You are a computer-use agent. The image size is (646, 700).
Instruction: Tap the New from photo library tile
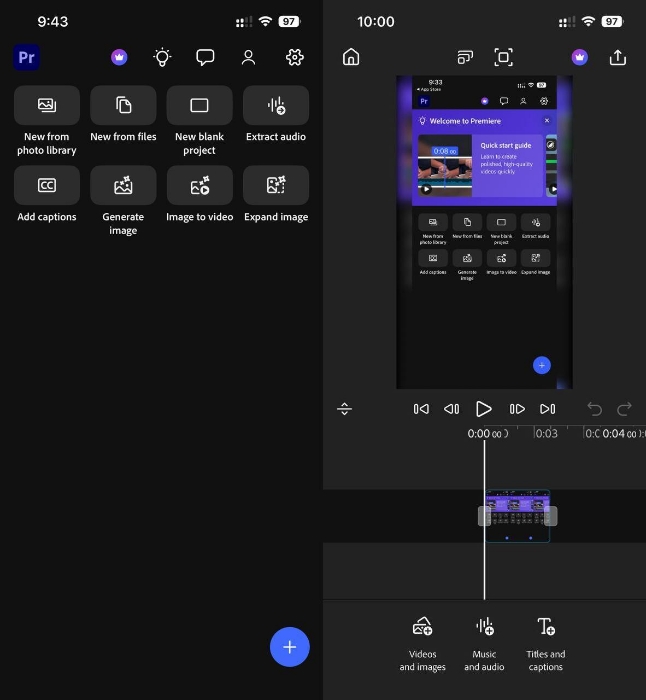click(x=46, y=106)
